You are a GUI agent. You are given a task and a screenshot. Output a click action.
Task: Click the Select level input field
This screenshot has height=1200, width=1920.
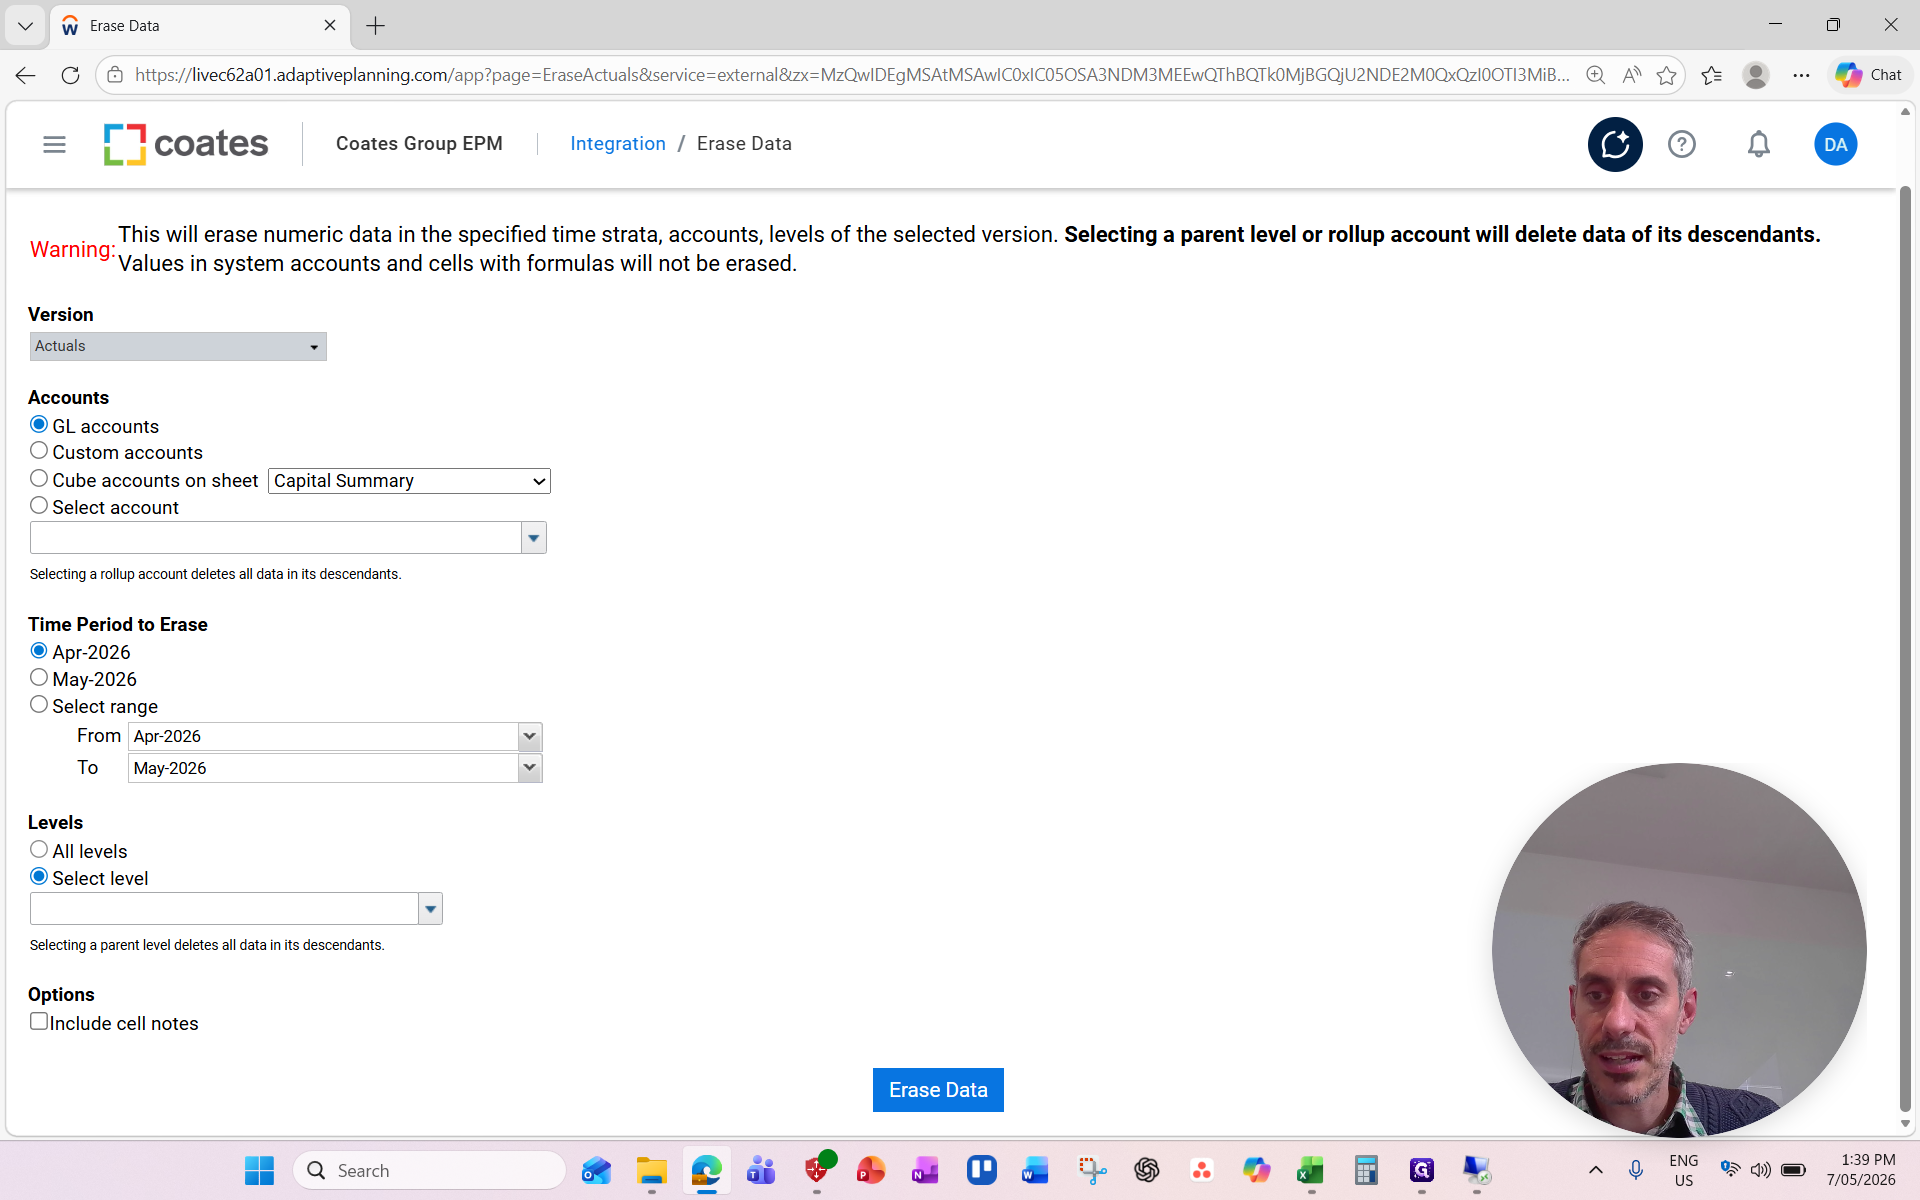point(224,909)
